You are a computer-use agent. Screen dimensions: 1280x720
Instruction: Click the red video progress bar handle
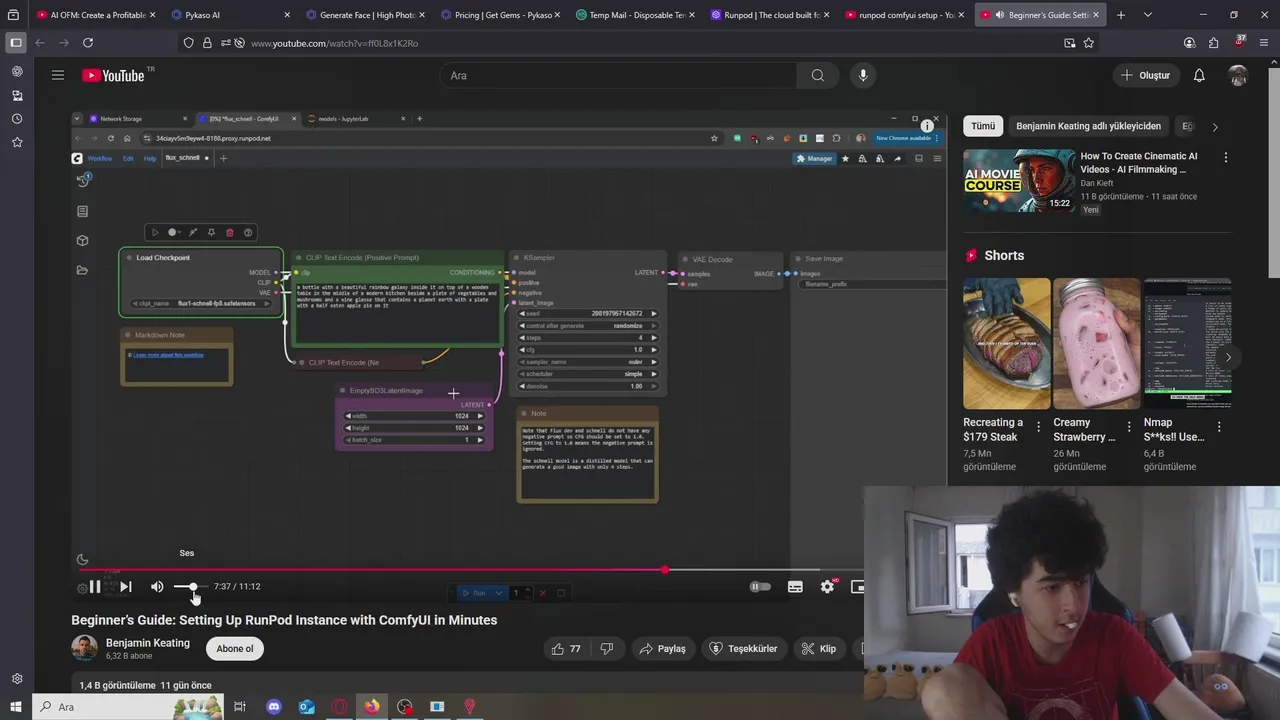[665, 570]
